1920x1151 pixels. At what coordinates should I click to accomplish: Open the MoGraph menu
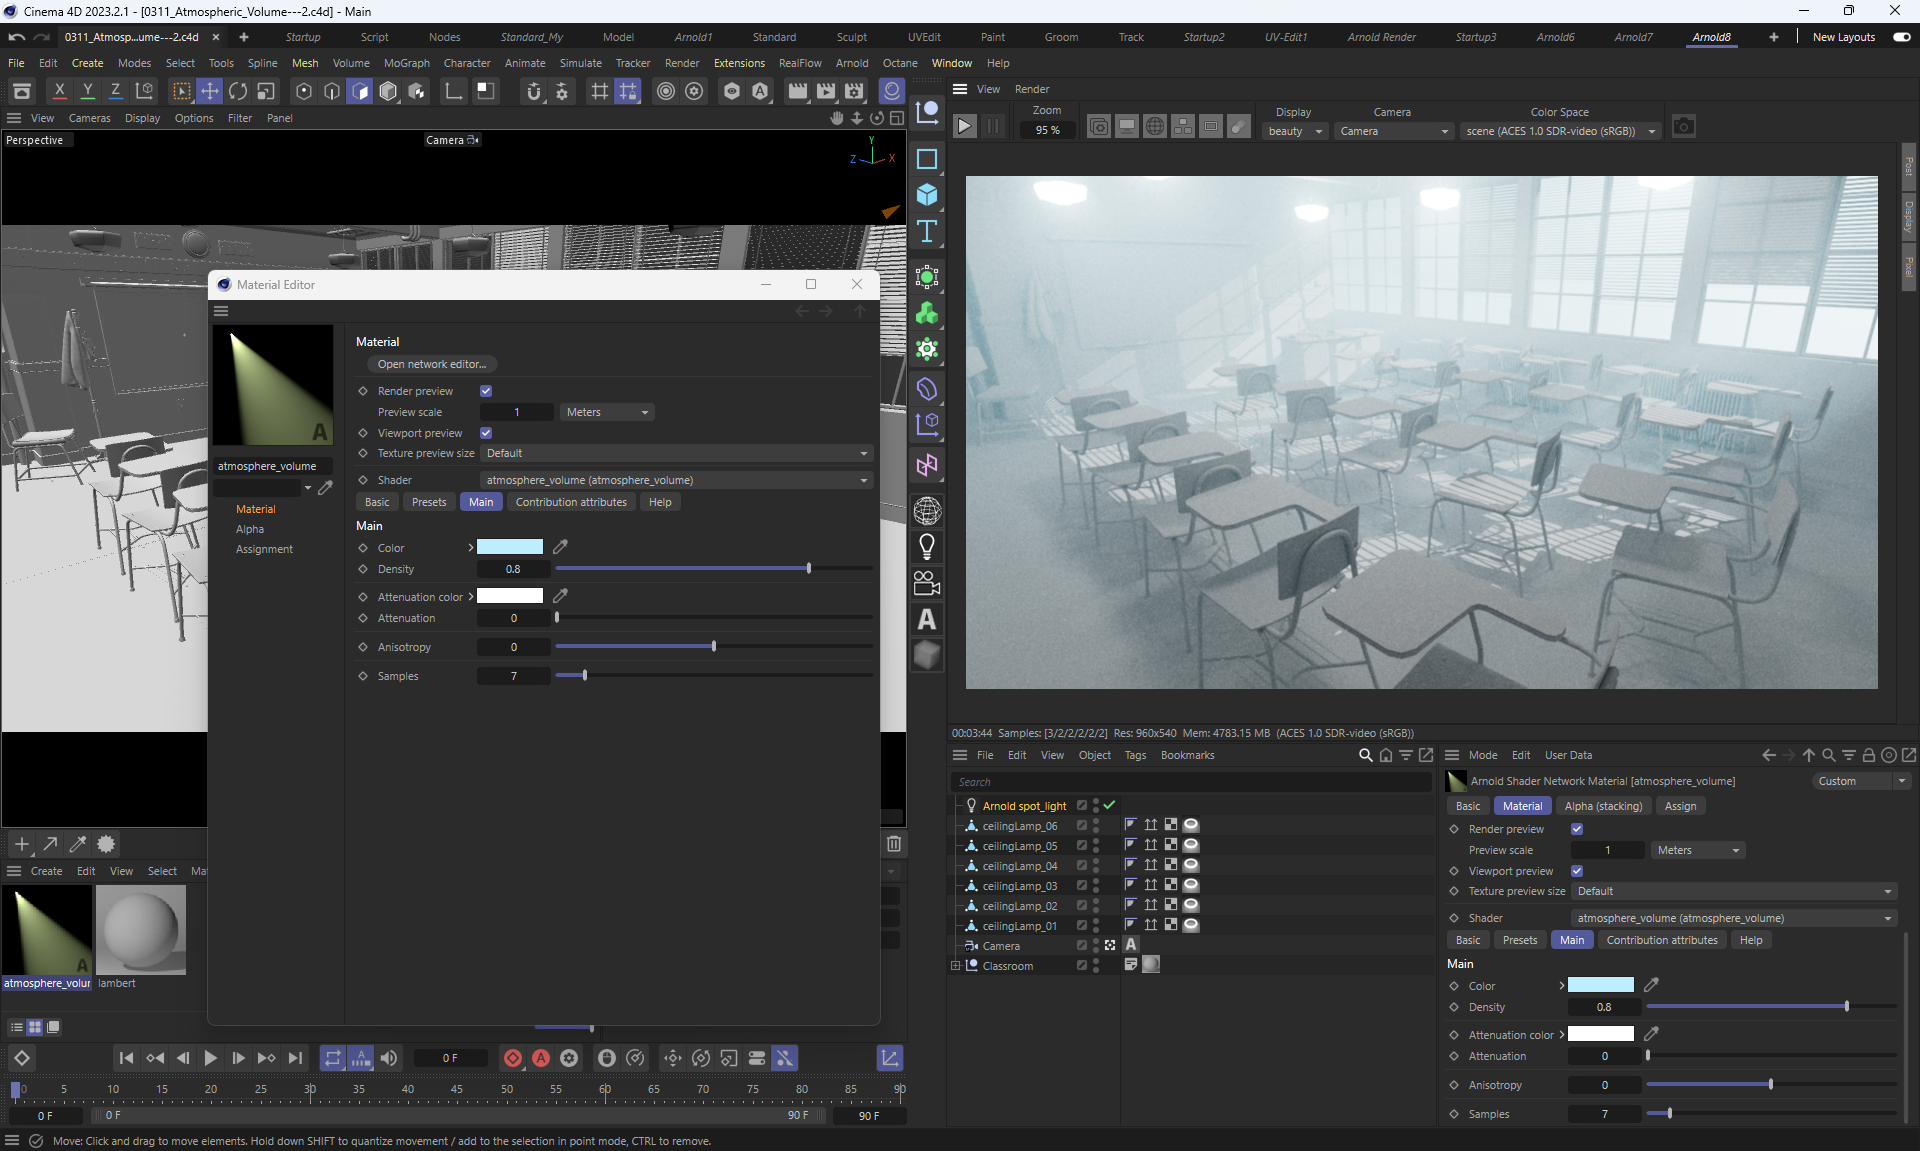(x=406, y=63)
